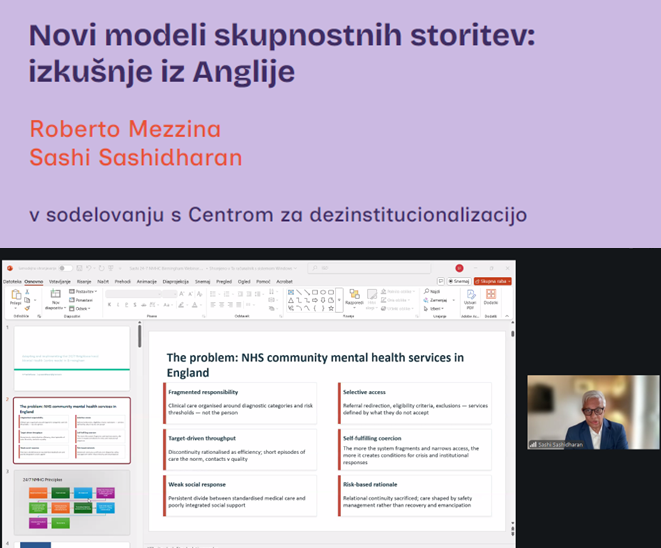This screenshot has height=548, width=661.
Task: Select the text box icon in the shapes gallery
Action: click(291, 292)
